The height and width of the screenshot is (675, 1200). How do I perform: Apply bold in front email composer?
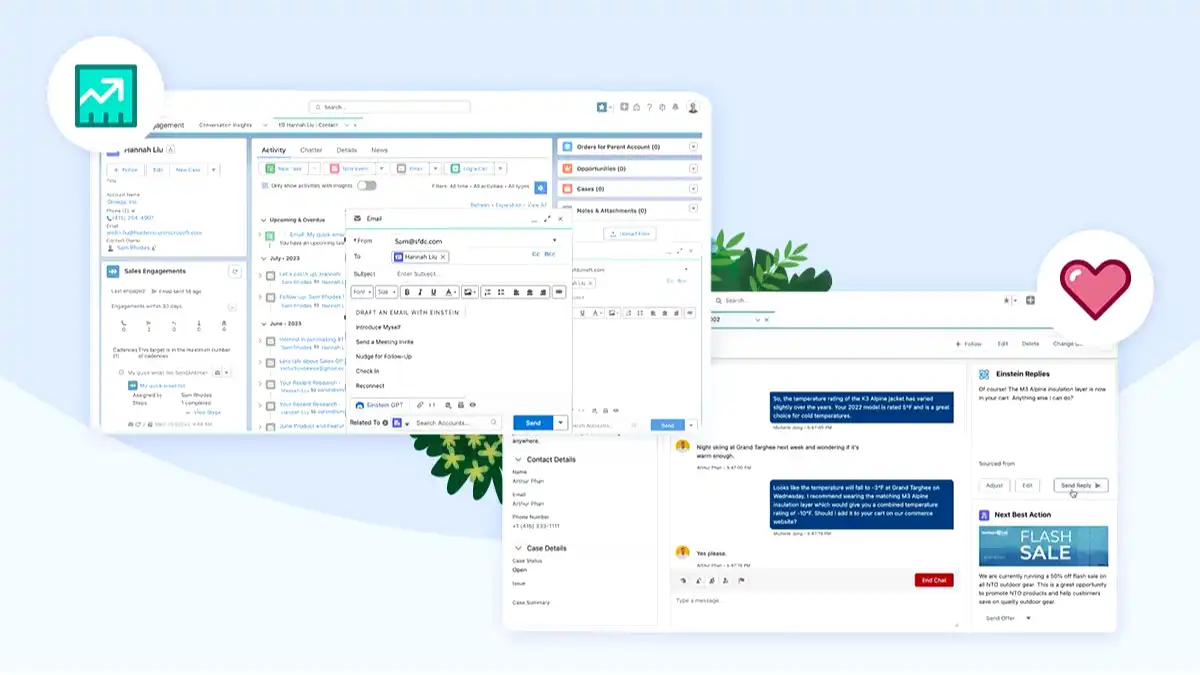tap(407, 292)
